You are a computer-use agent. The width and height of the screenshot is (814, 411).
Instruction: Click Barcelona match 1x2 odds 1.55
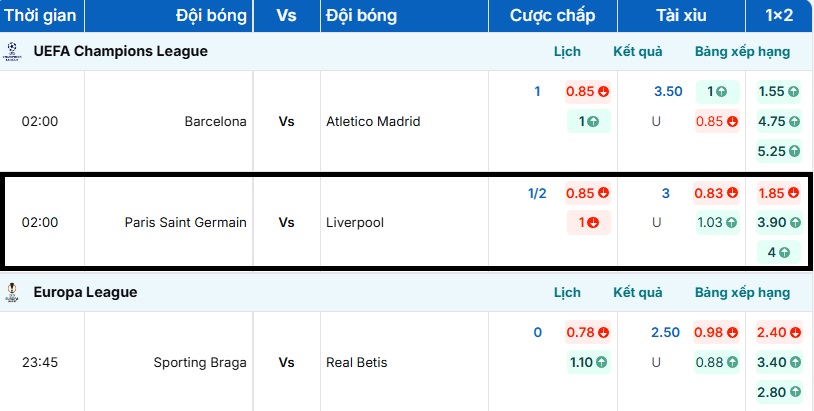tap(778, 91)
